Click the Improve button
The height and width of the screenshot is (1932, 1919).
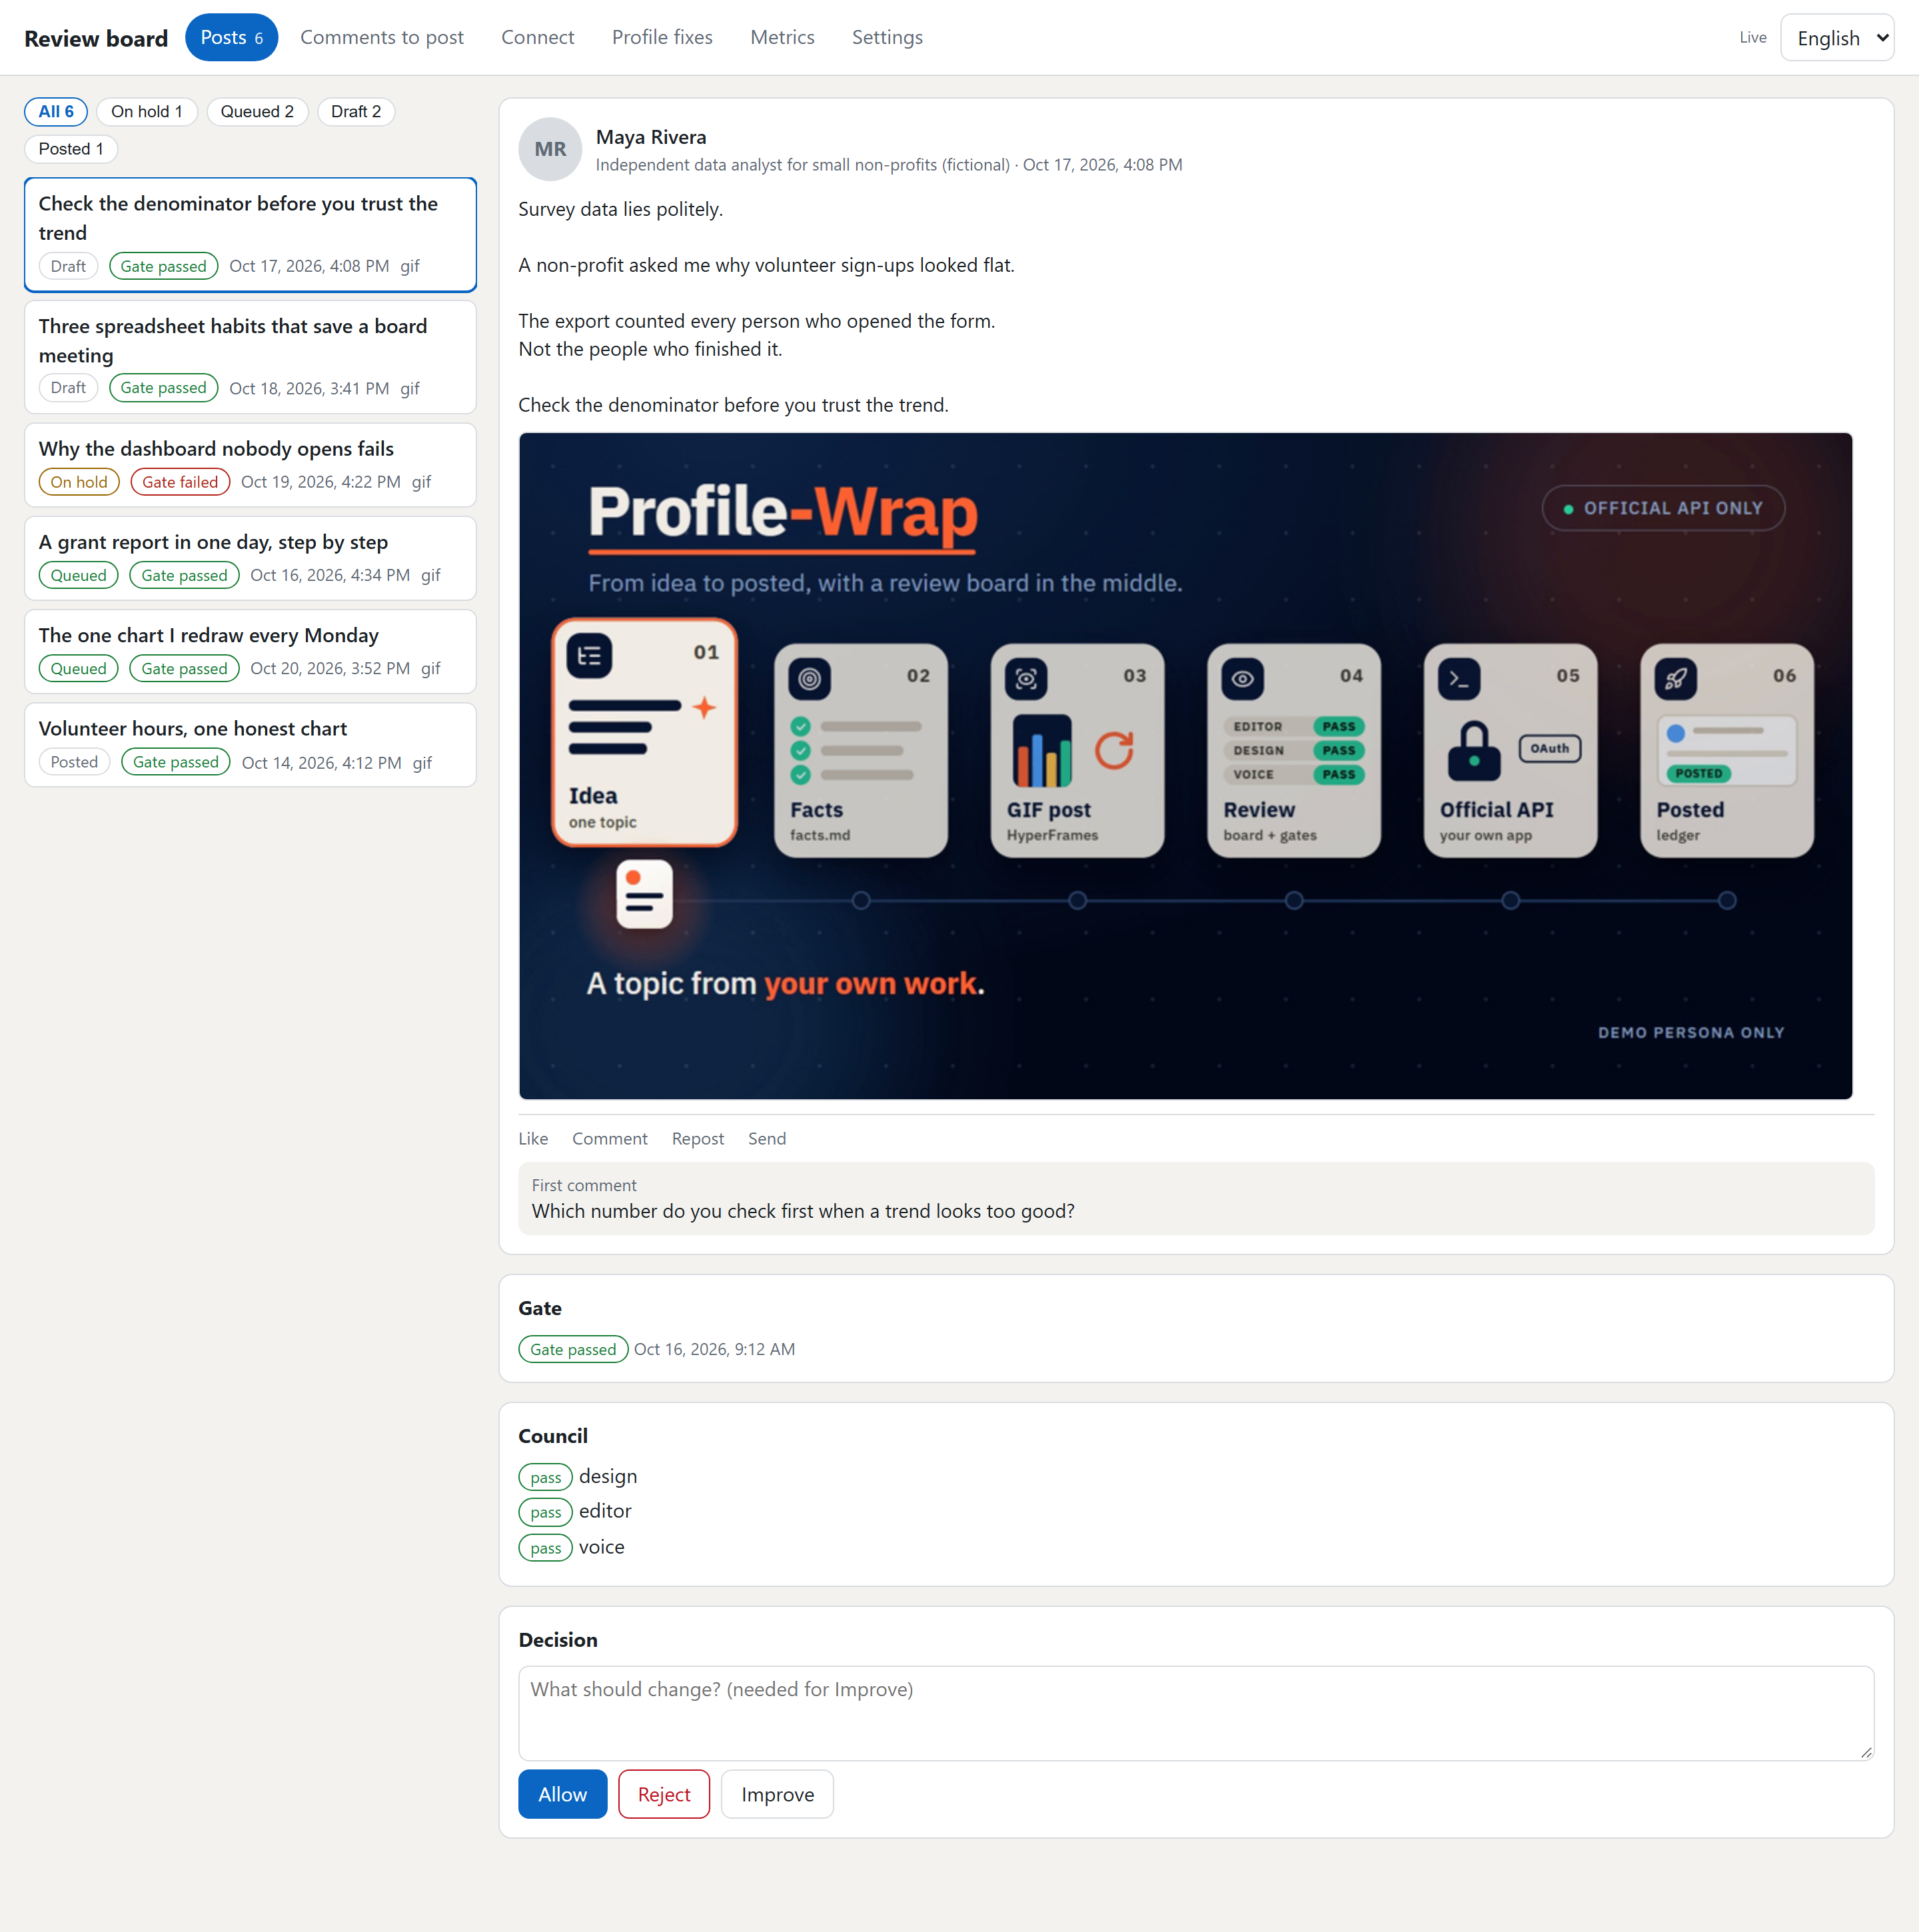(777, 1794)
